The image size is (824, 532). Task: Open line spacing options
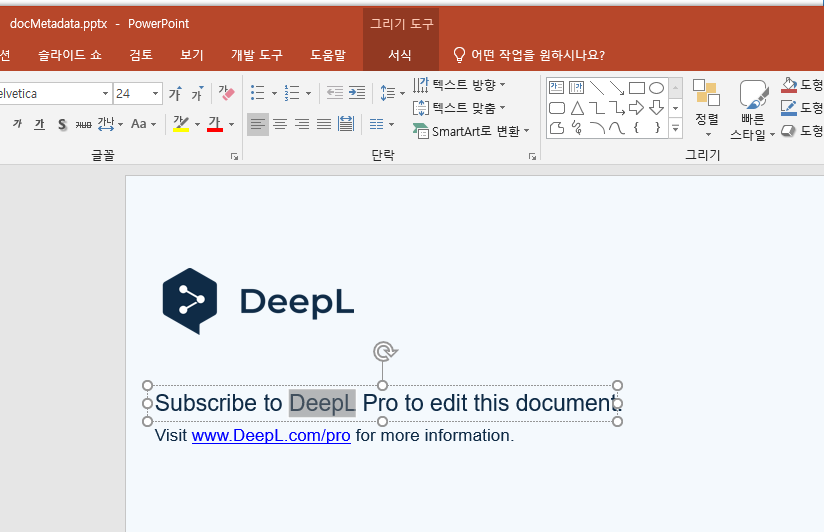coord(392,93)
